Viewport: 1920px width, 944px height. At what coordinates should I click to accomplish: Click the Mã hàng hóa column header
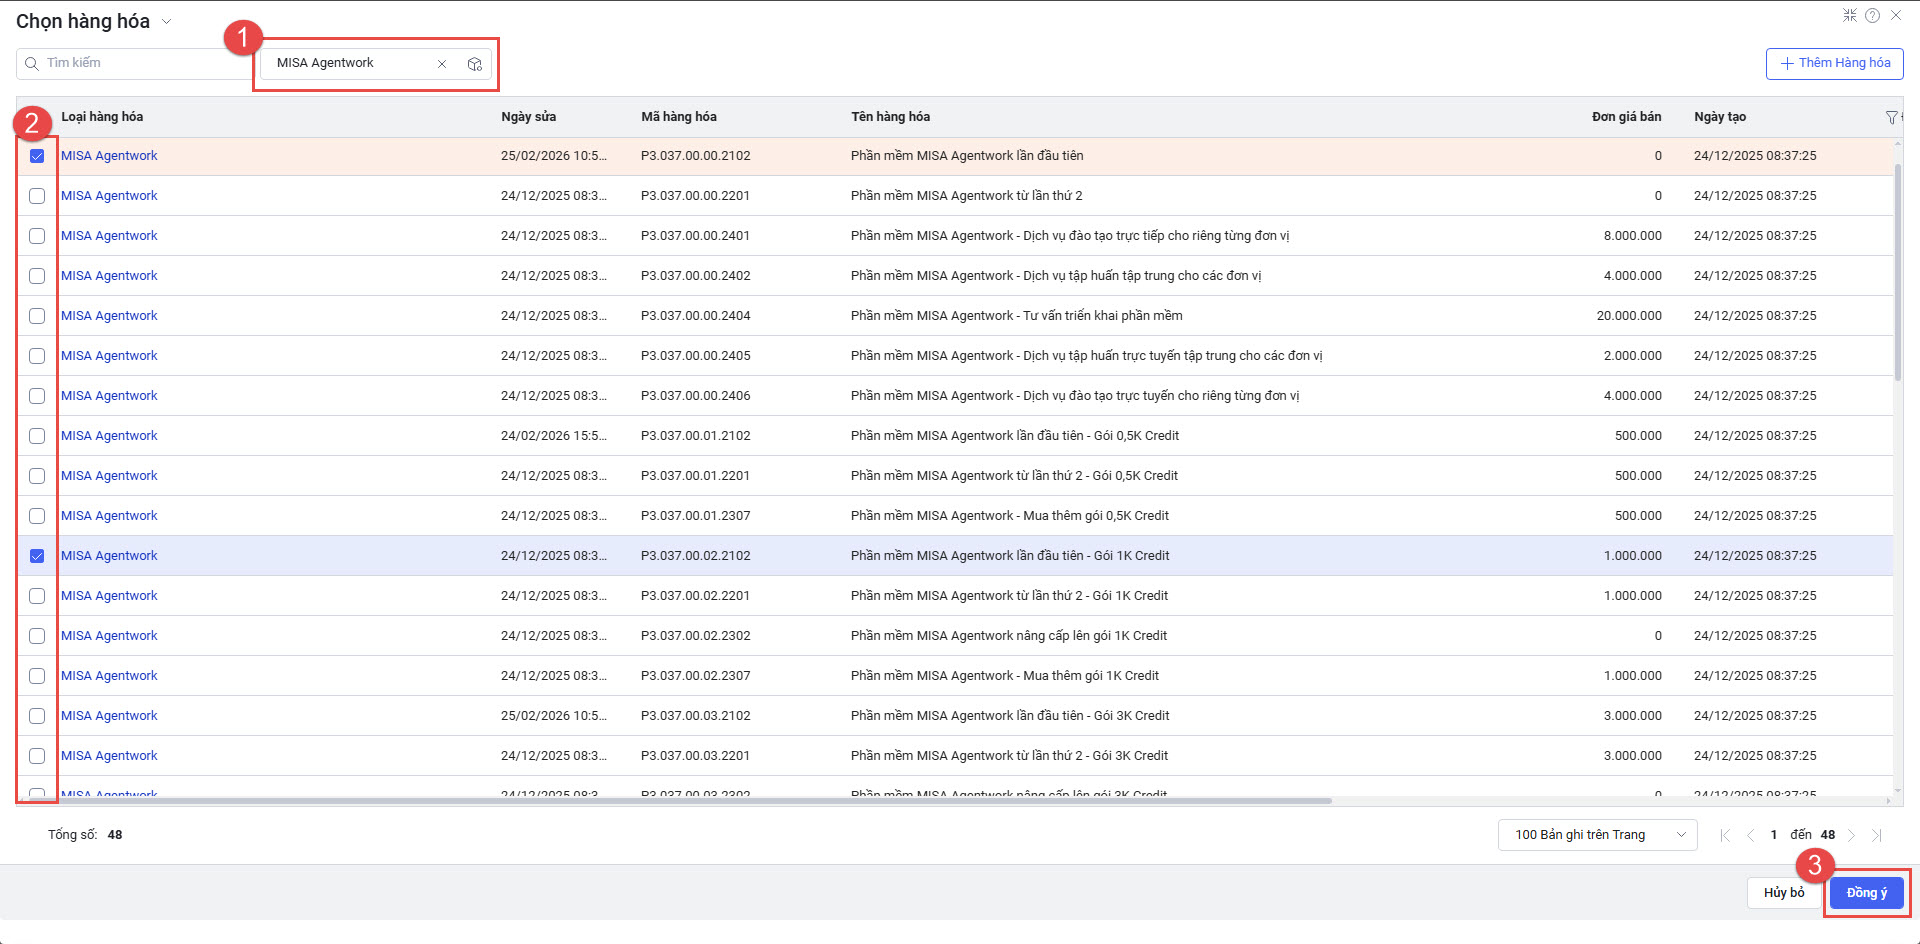click(x=679, y=117)
